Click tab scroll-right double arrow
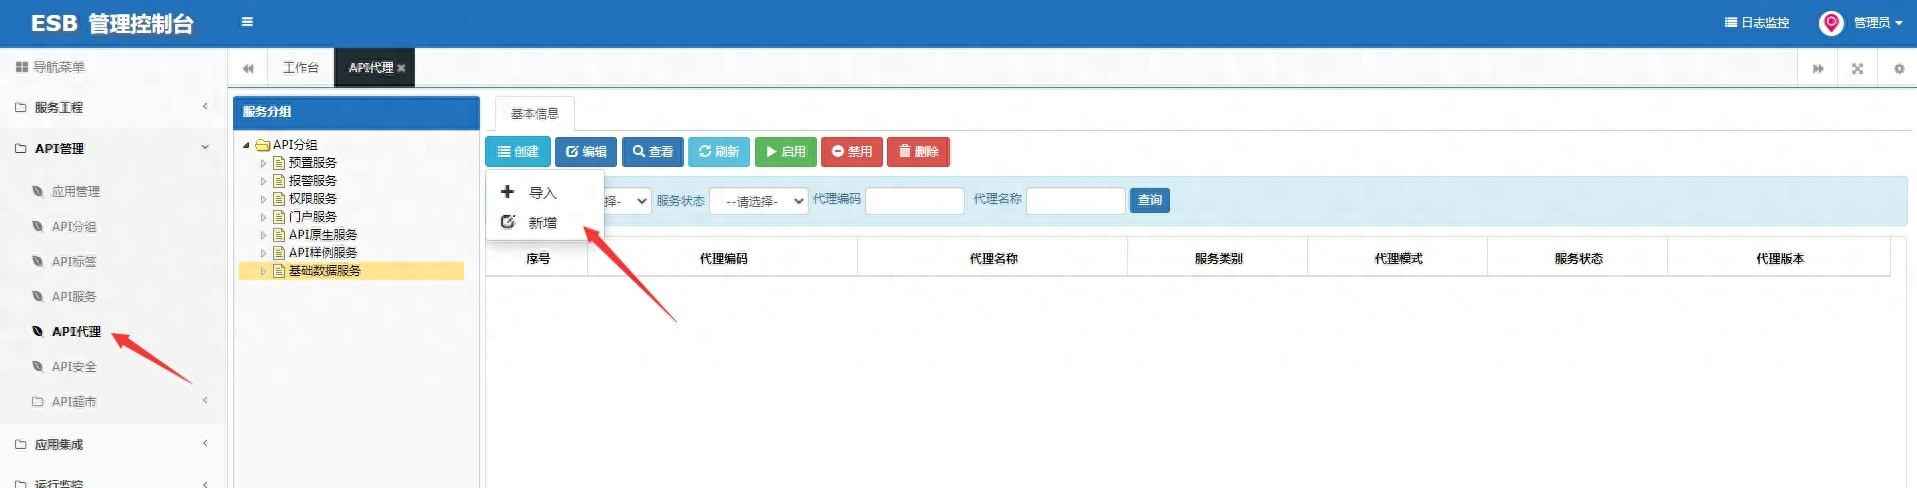This screenshot has width=1917, height=488. coord(1818,68)
